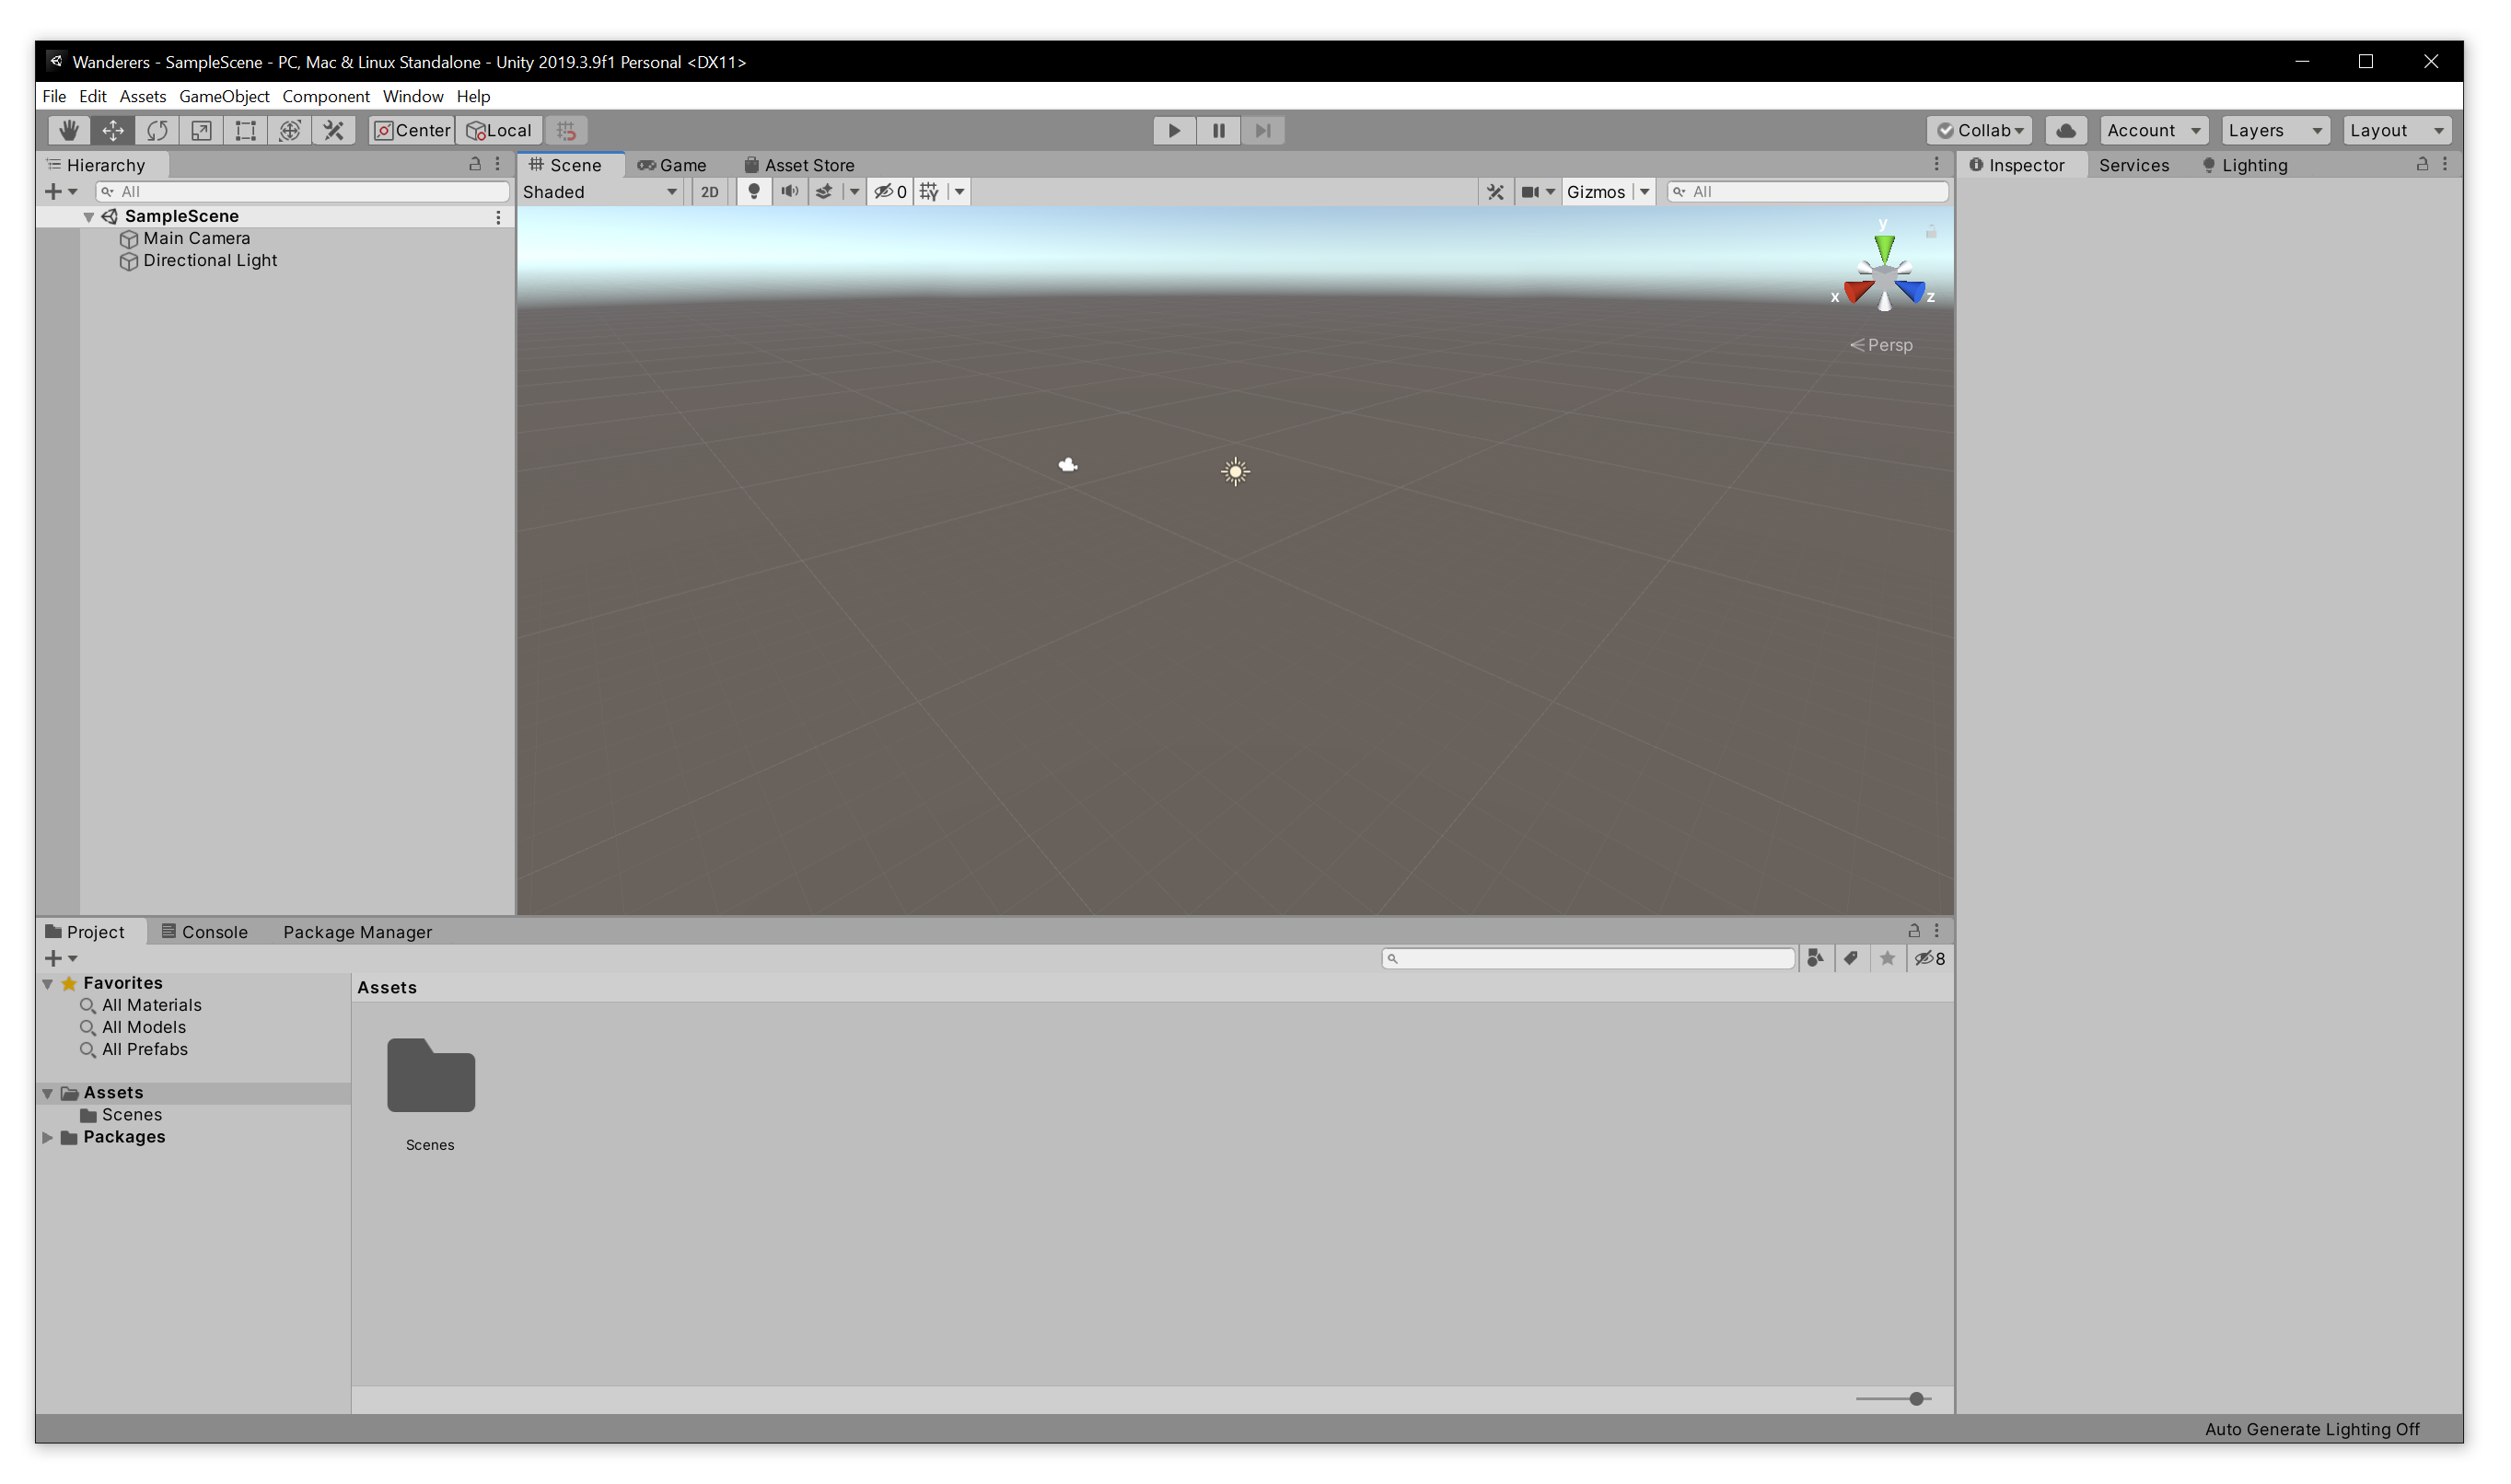Switch to the Console tab
This screenshot has width=2511, height=1484.
(205, 933)
